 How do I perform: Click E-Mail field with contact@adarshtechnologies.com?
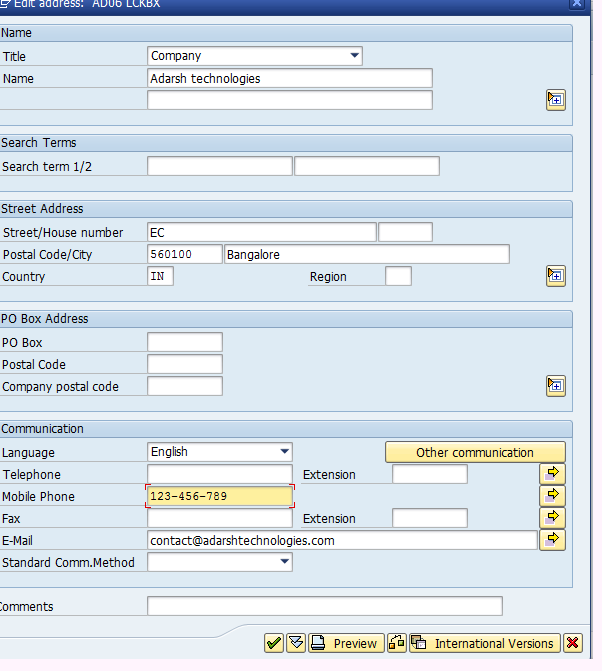(342, 540)
